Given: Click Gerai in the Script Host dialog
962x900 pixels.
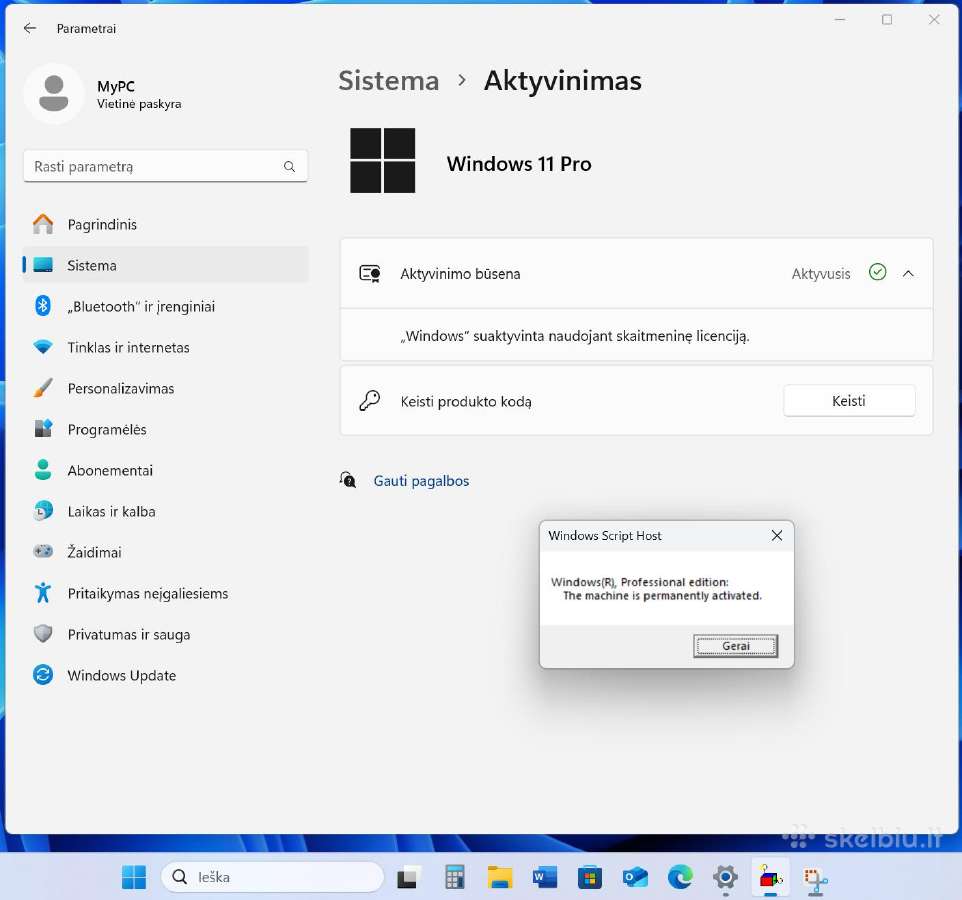Looking at the screenshot, I should [x=736, y=646].
